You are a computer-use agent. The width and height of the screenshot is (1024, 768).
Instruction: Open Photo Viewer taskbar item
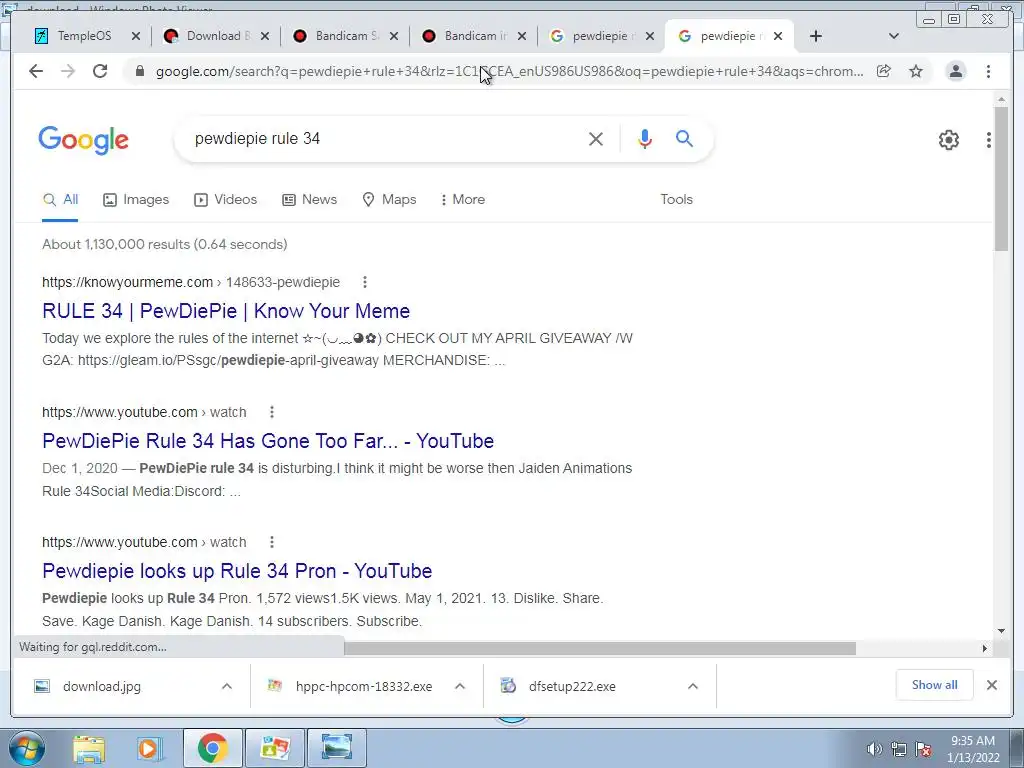tap(336, 748)
